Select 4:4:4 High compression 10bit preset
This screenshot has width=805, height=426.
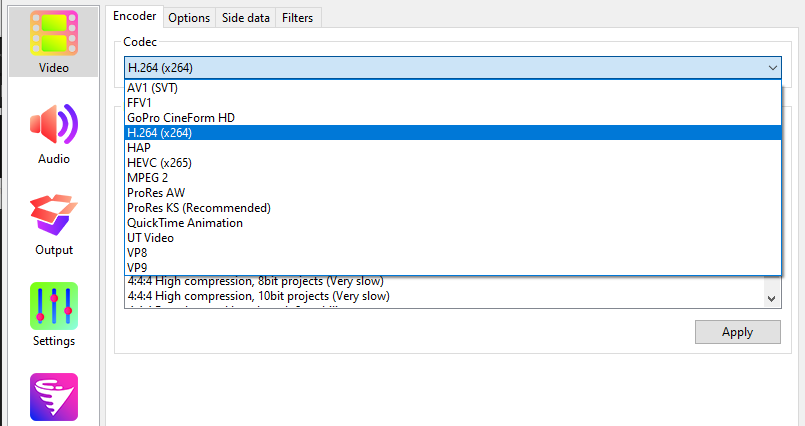coord(259,296)
